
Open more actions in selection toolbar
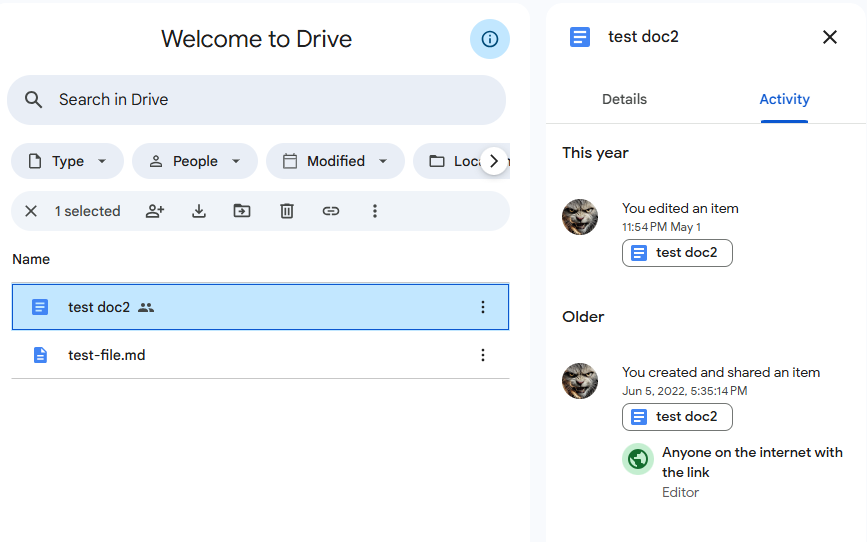(375, 211)
